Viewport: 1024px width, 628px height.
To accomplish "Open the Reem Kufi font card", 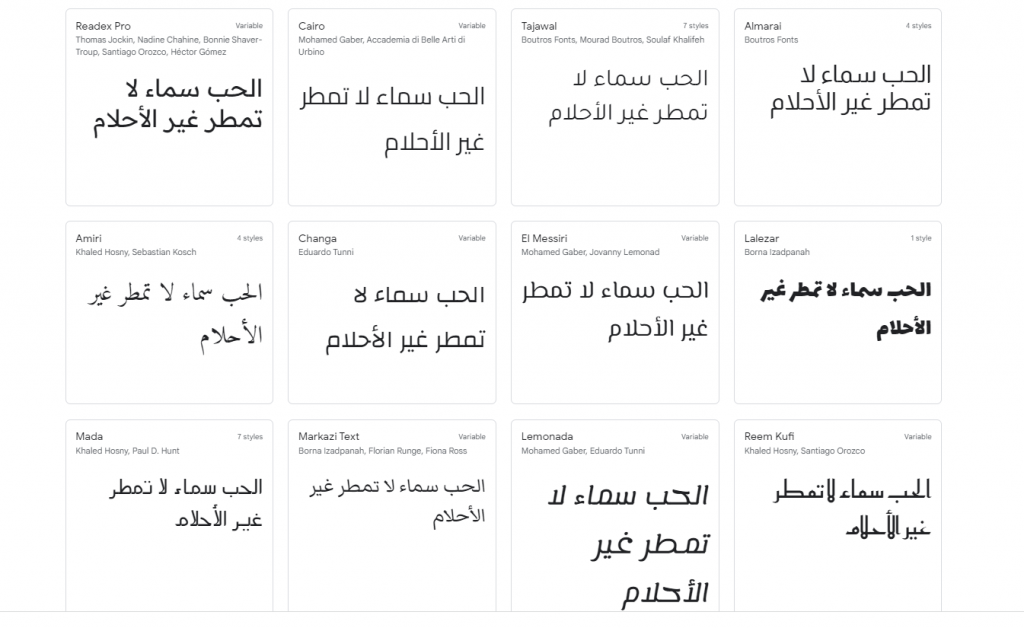I will pos(838,516).
